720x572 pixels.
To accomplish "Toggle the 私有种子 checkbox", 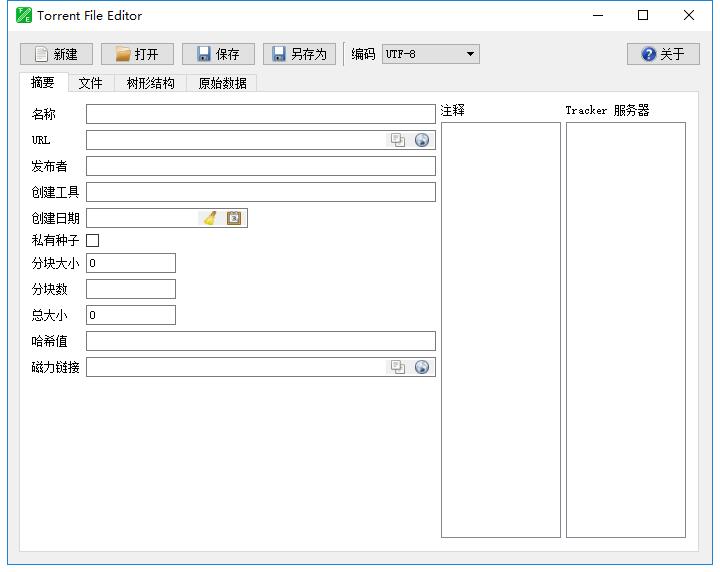I will (93, 241).
